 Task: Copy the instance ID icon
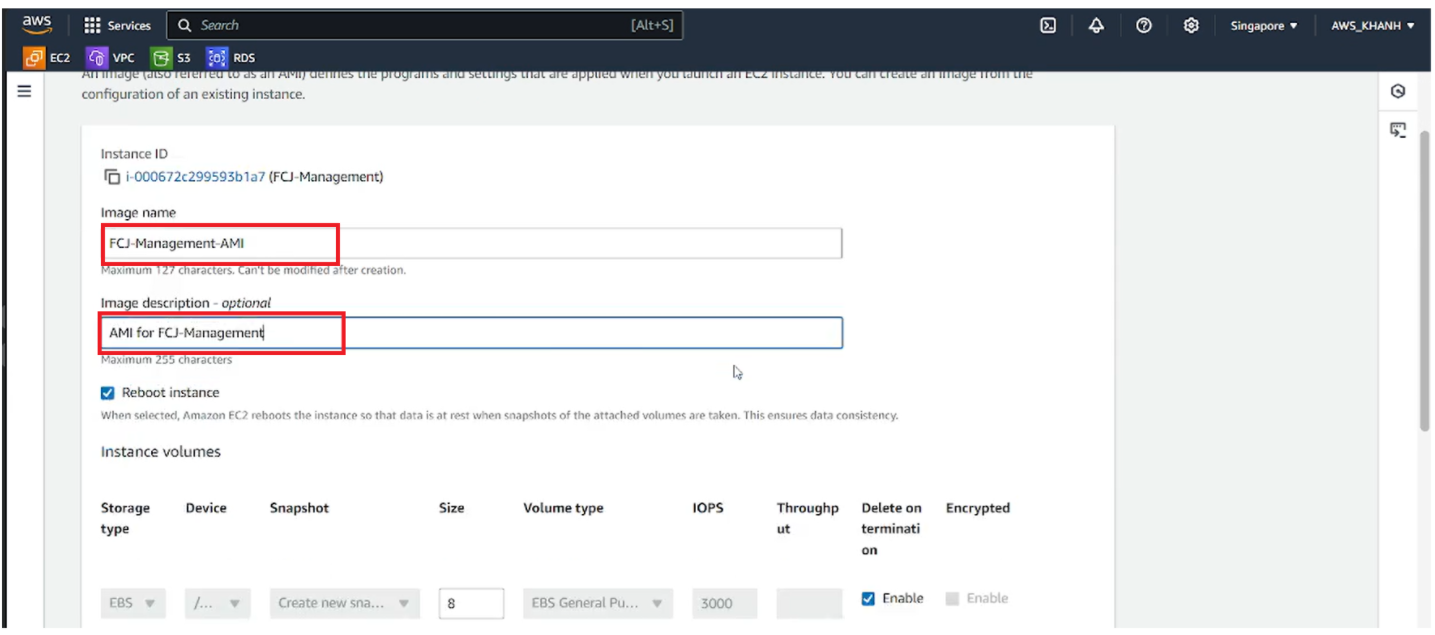click(112, 177)
